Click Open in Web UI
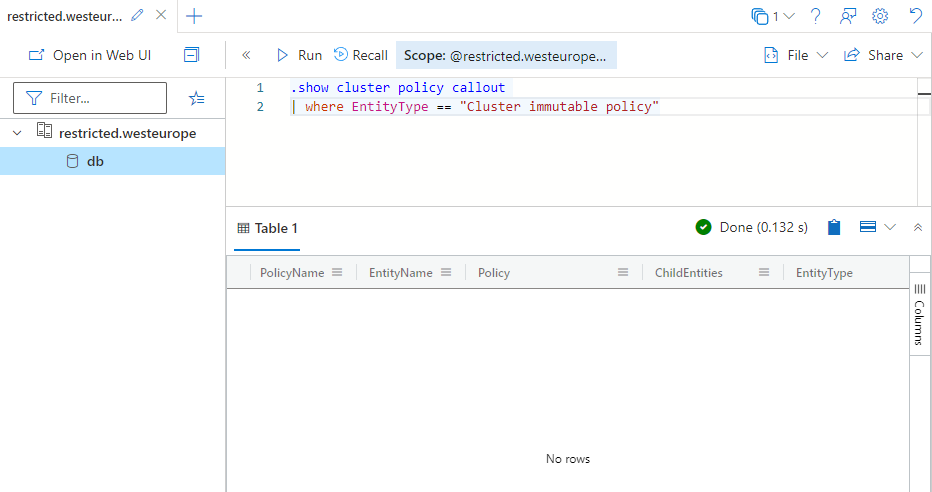Viewport: 932px width, 492px height. (x=90, y=55)
